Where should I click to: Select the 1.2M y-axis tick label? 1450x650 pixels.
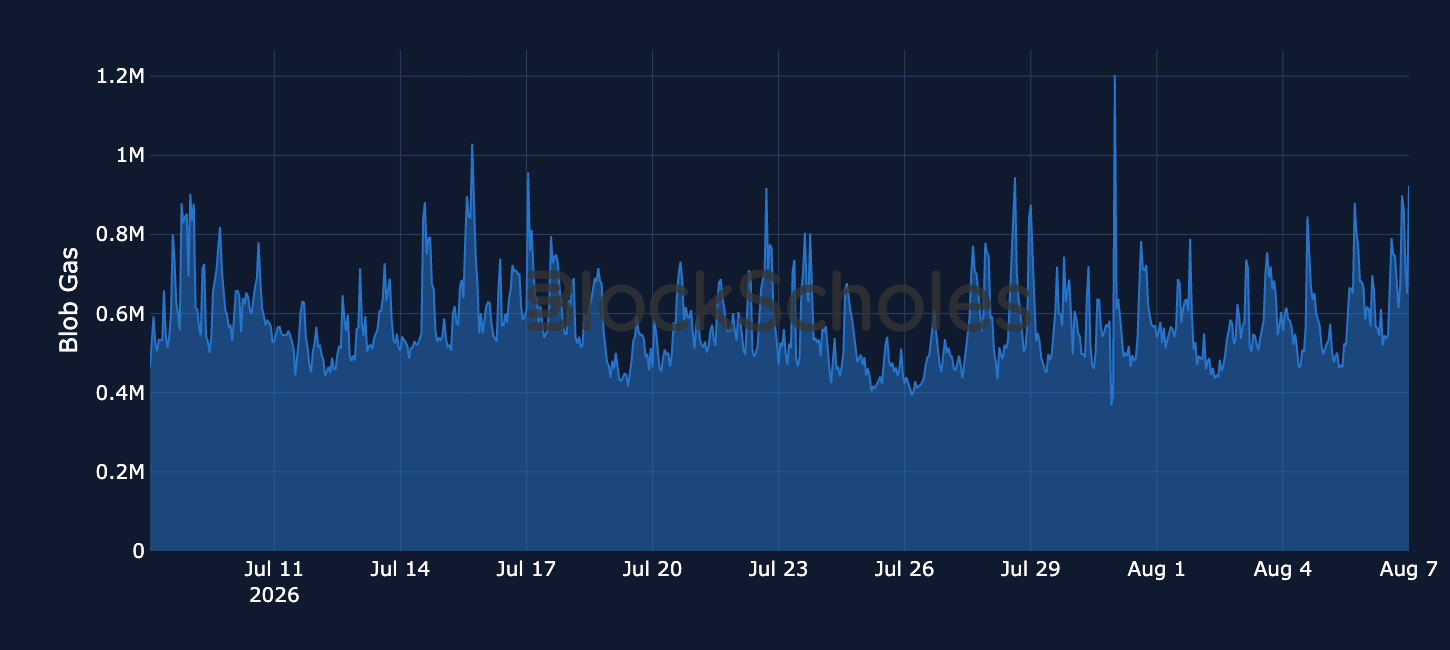[119, 77]
